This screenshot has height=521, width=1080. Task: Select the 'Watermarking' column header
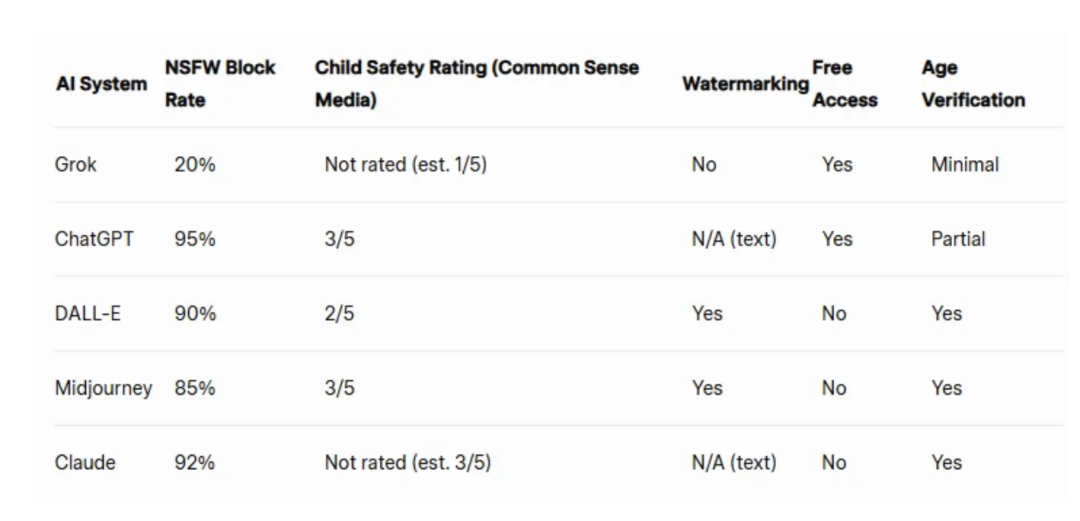tap(745, 84)
